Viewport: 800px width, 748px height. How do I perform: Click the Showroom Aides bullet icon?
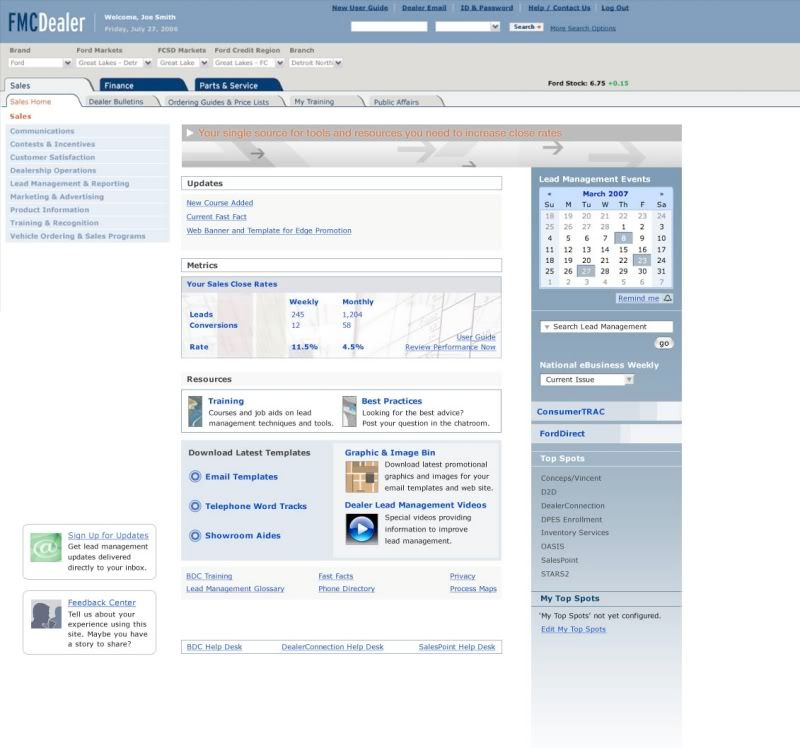click(195, 536)
